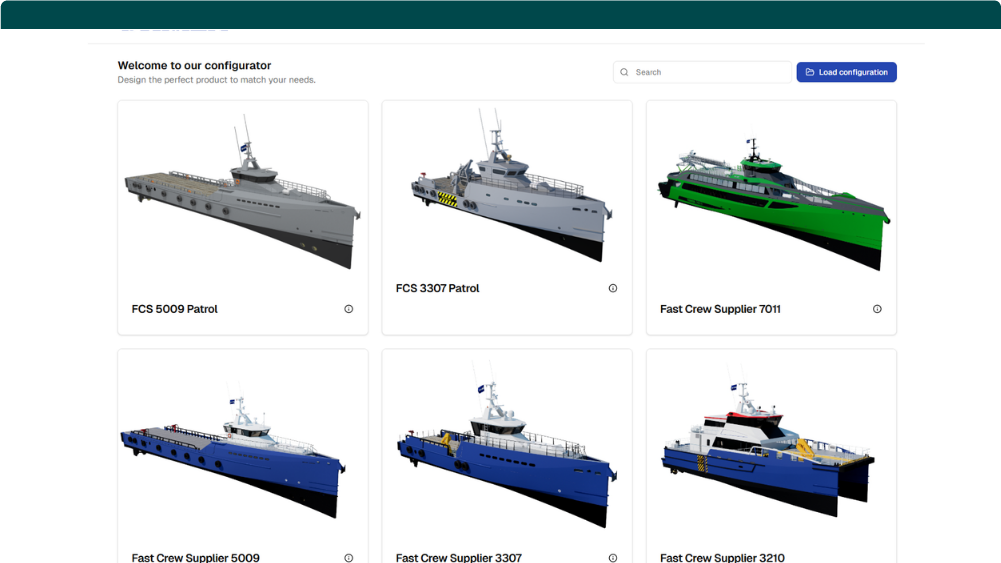Open info icon for FCS 3307 Patrol
The height and width of the screenshot is (563, 1001).
pyautogui.click(x=613, y=289)
